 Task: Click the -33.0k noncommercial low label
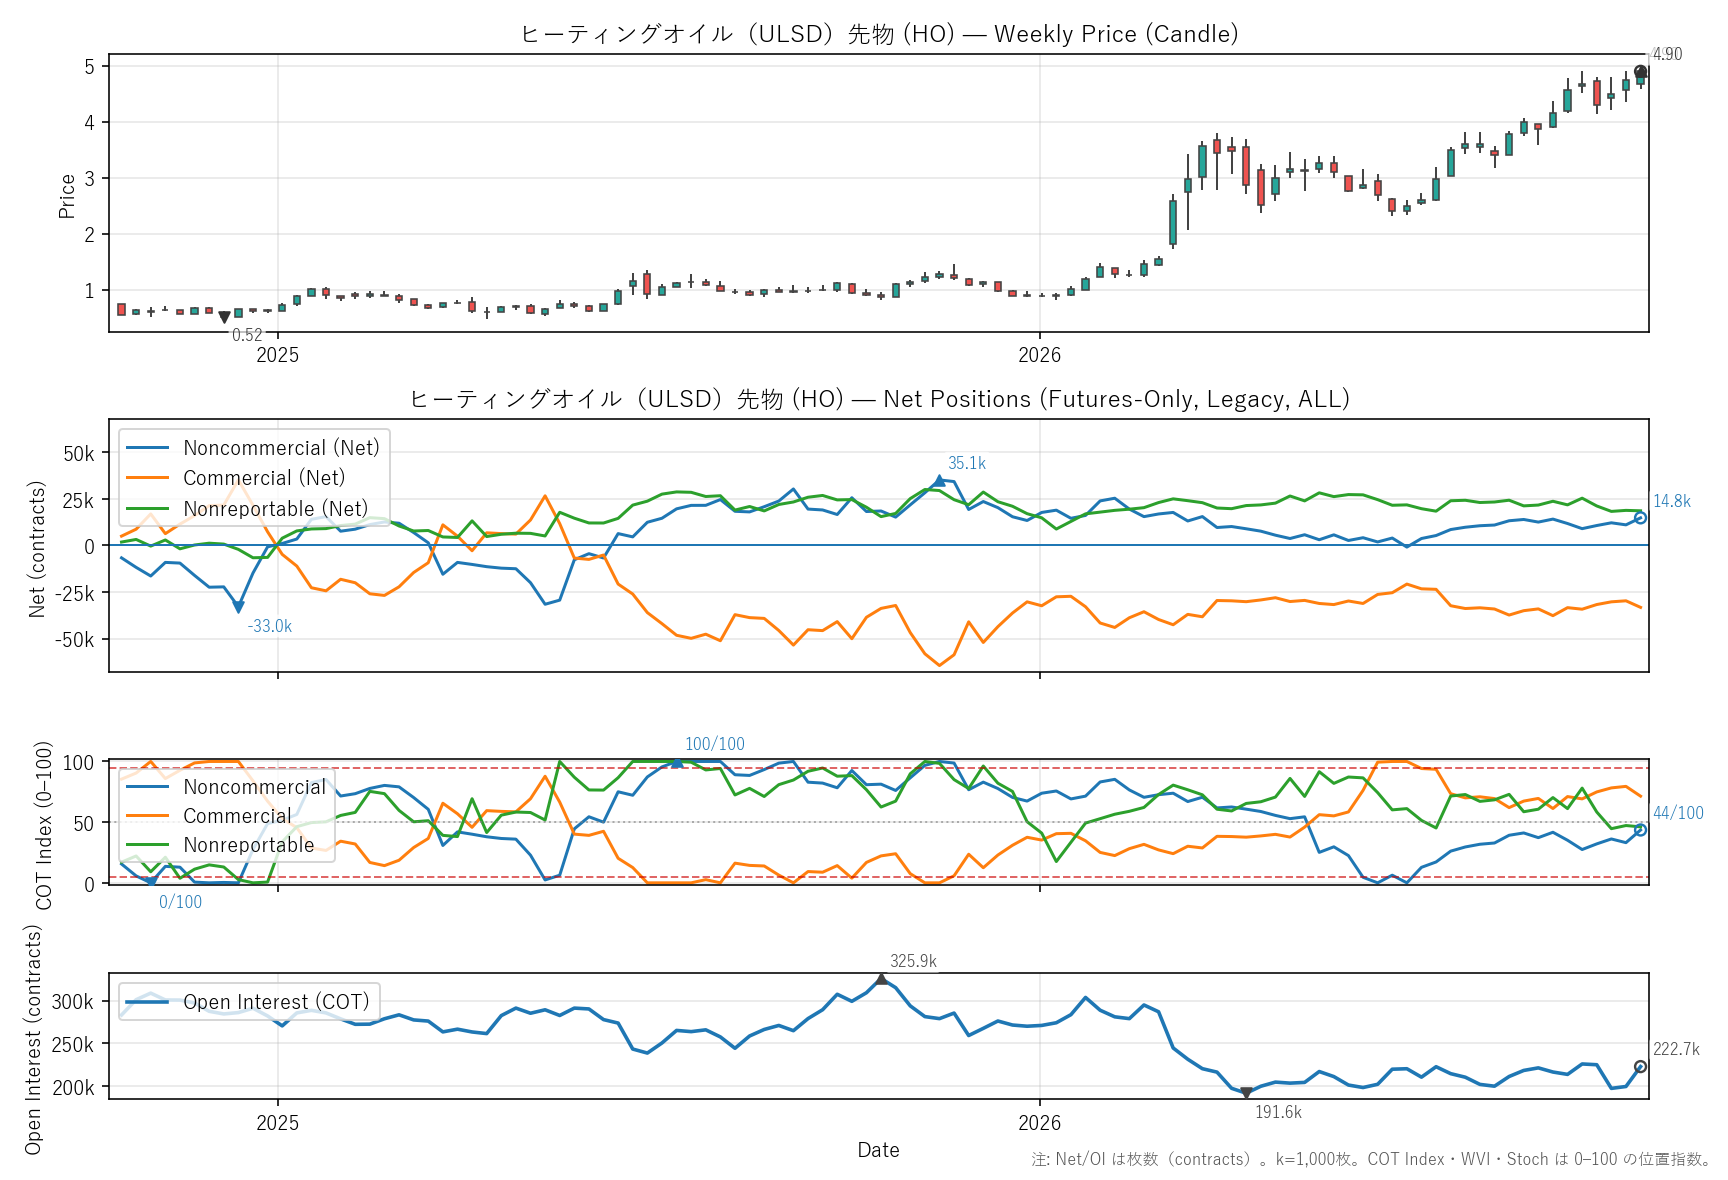270,626
